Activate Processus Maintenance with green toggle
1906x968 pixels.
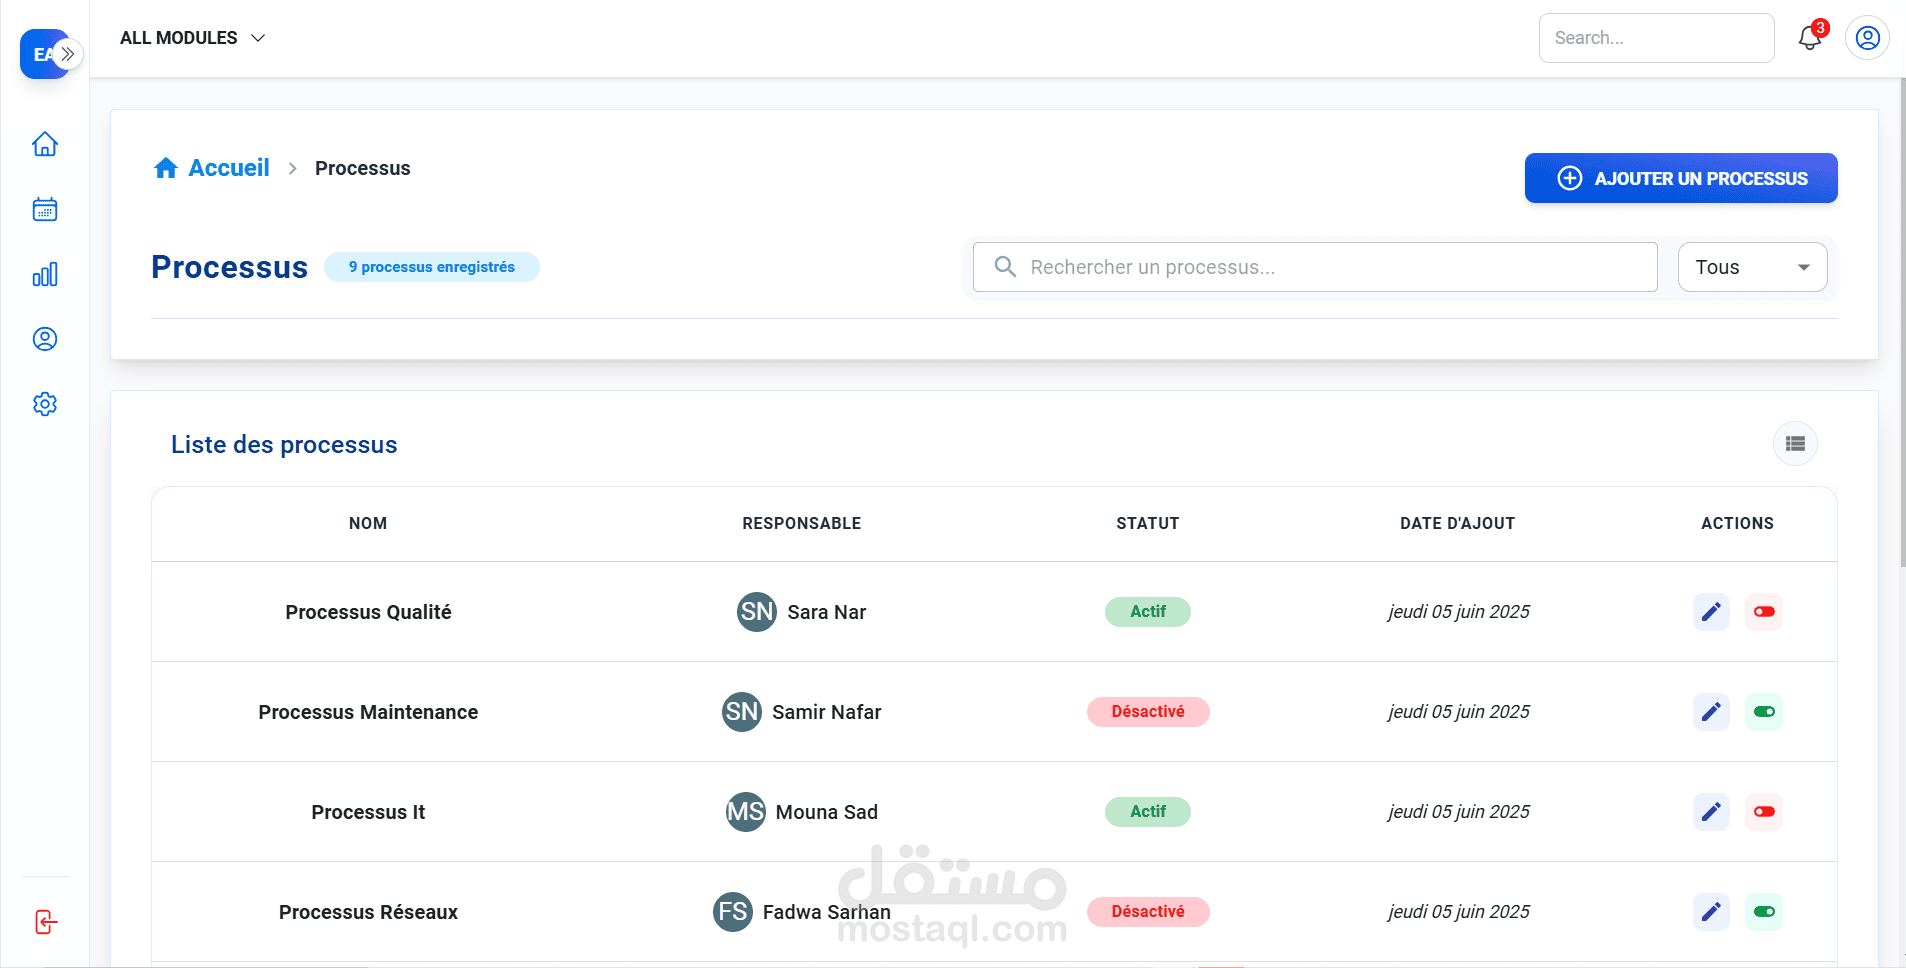pyautogui.click(x=1764, y=712)
